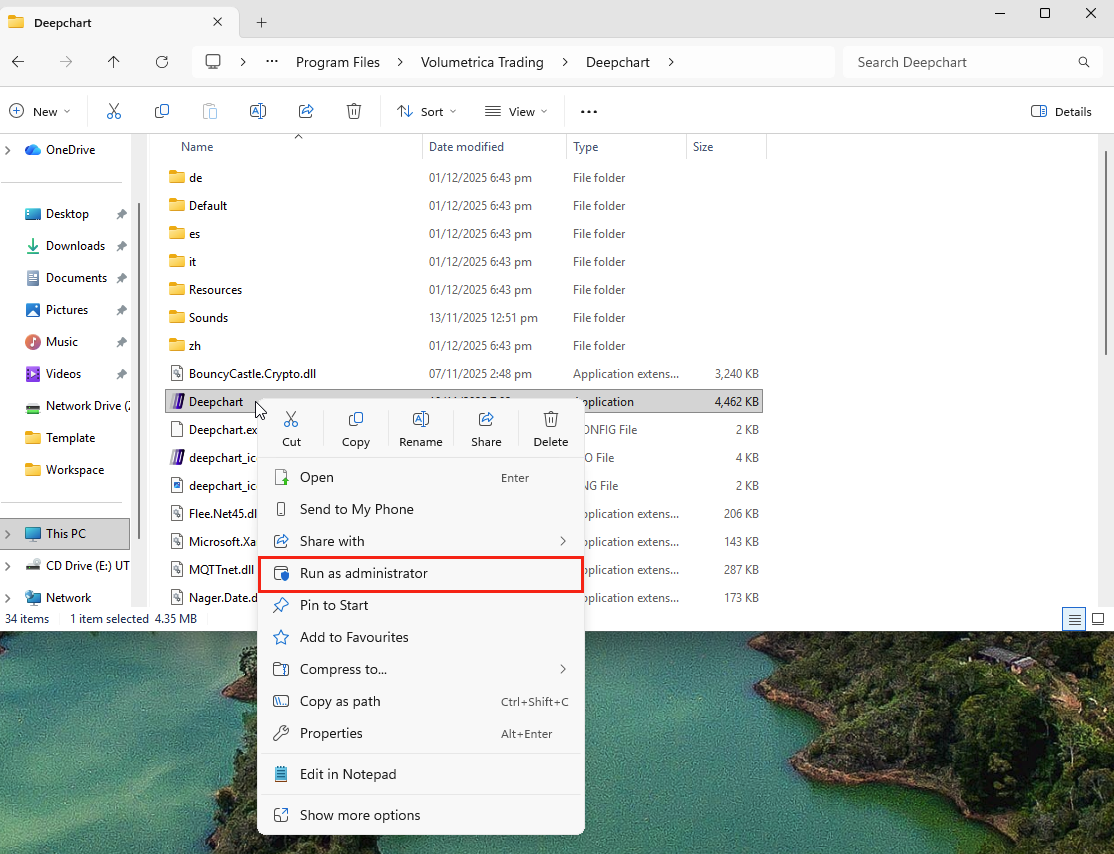
Task: Click Volumetrica Trading in the address path
Action: 482,62
